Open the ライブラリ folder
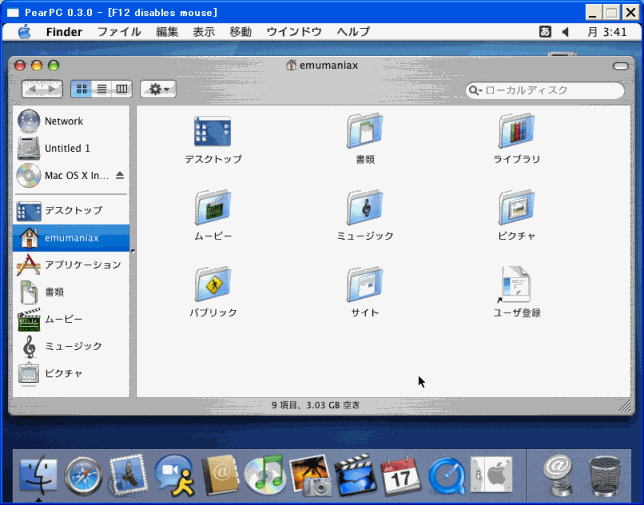 [516, 131]
